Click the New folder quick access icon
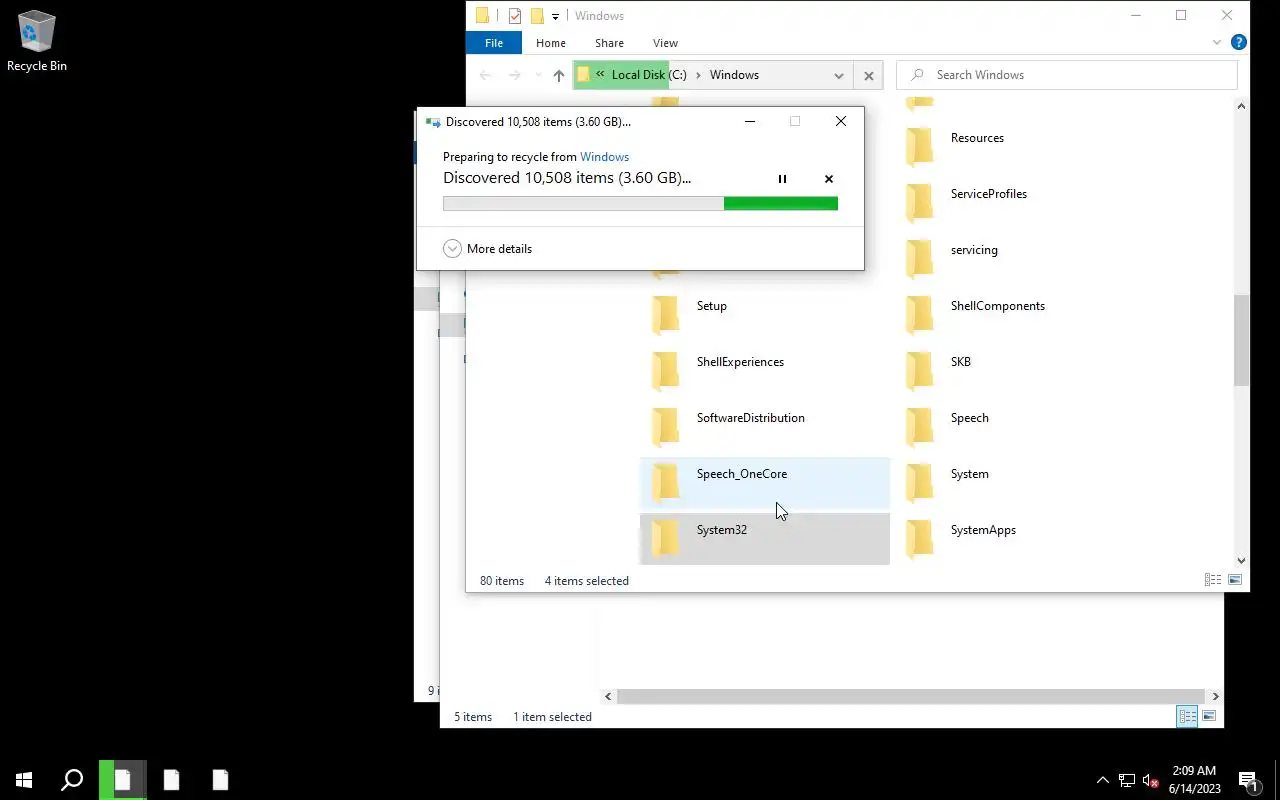The height and width of the screenshot is (800, 1280). pyautogui.click(x=536, y=16)
